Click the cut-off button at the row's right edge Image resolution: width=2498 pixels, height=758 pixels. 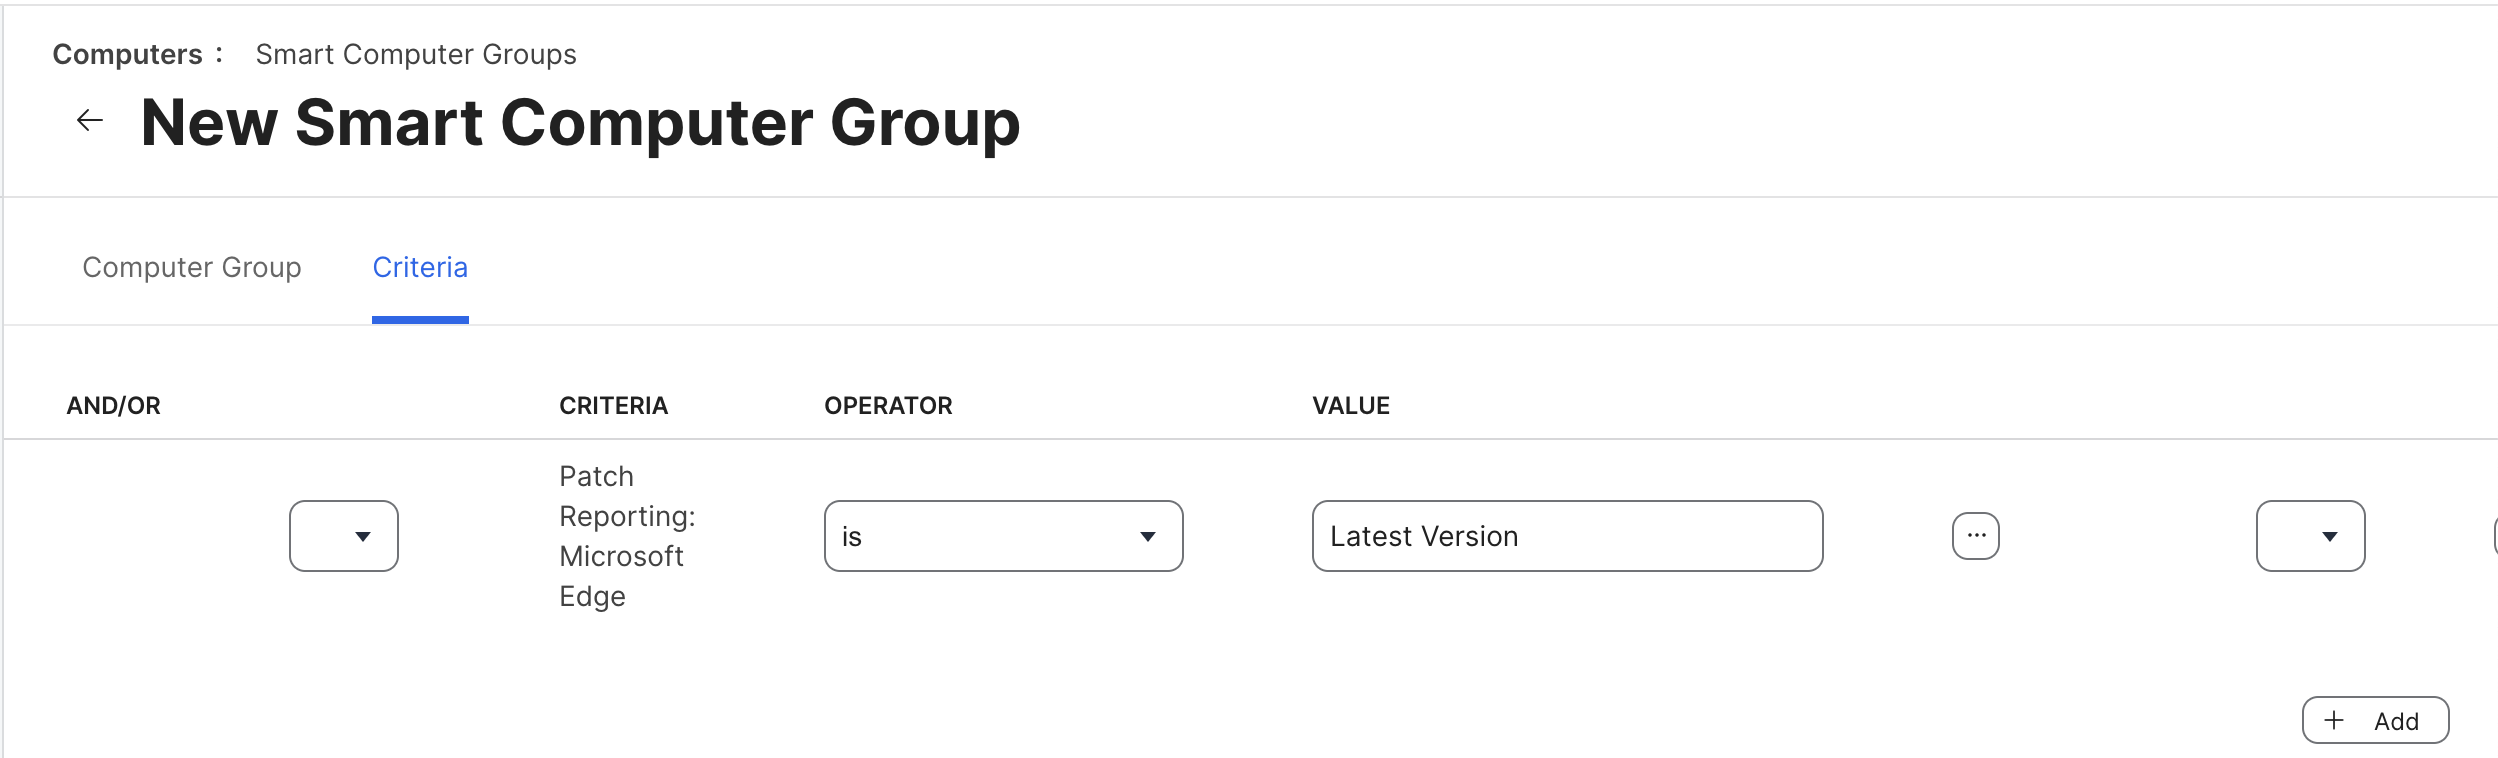[2495, 536]
